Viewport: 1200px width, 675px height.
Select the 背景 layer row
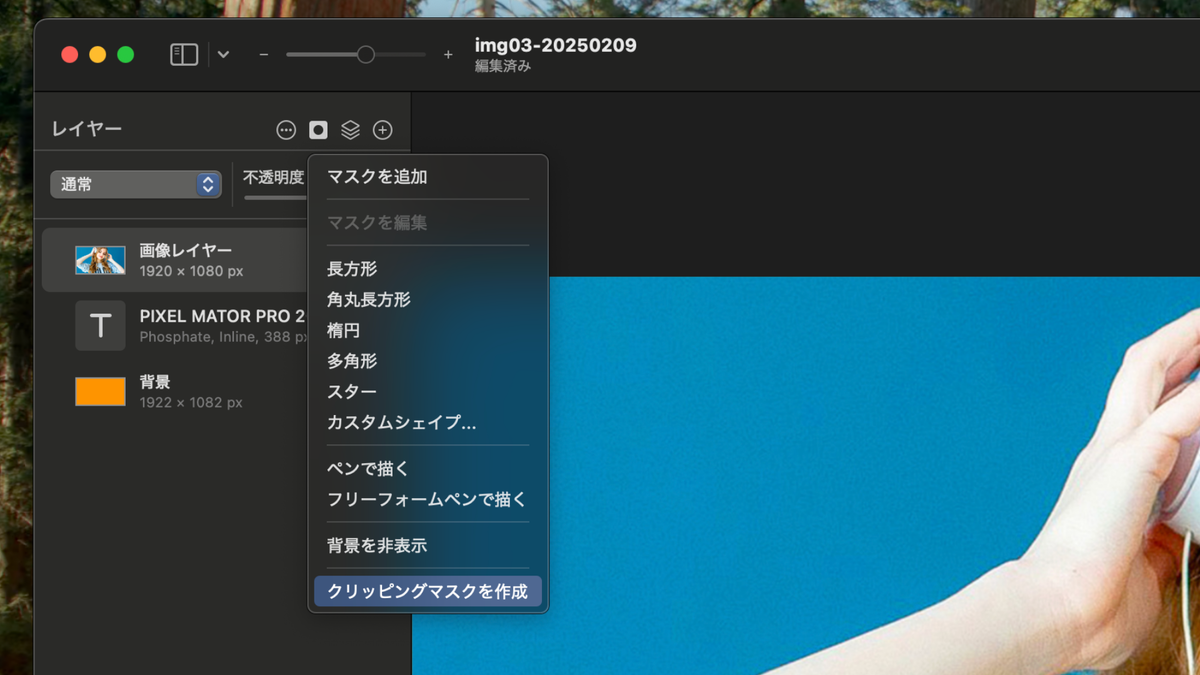click(175, 392)
